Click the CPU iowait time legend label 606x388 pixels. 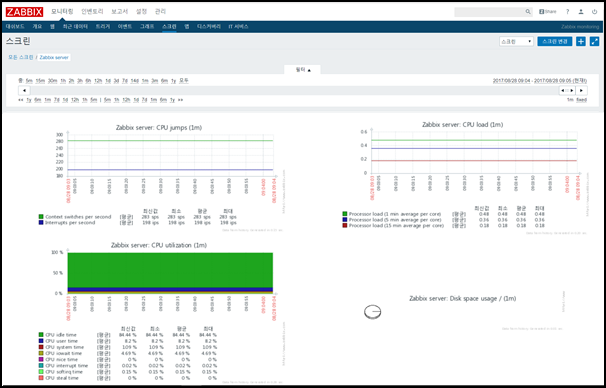[63, 353]
